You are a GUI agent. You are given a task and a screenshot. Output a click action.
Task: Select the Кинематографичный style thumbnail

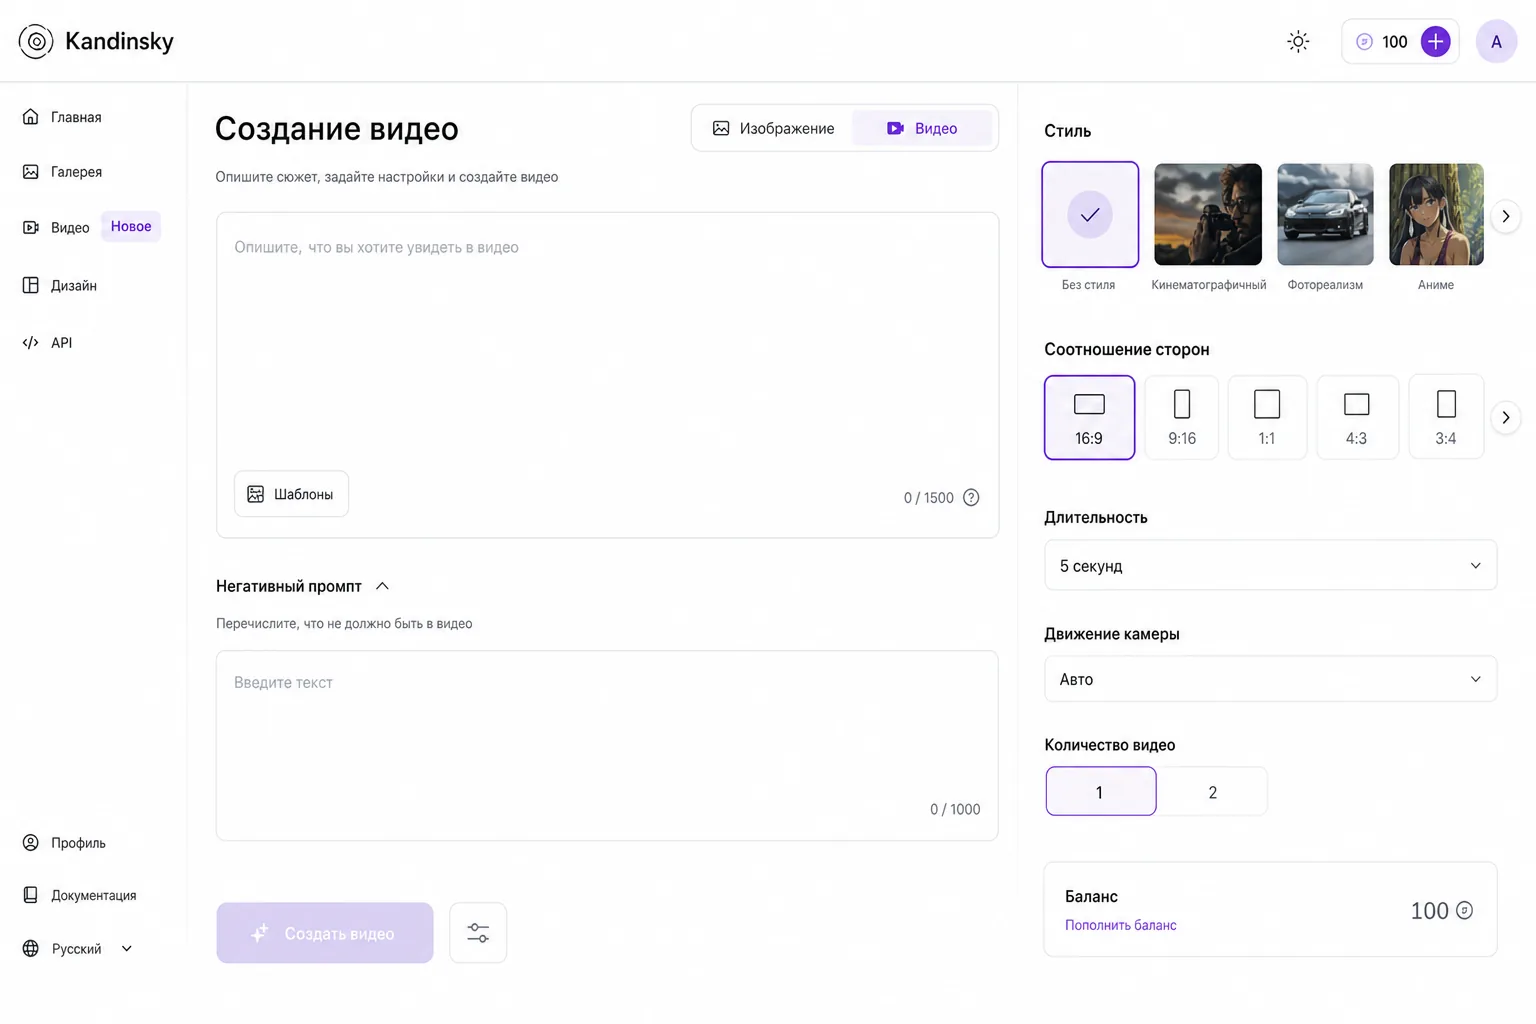point(1208,214)
